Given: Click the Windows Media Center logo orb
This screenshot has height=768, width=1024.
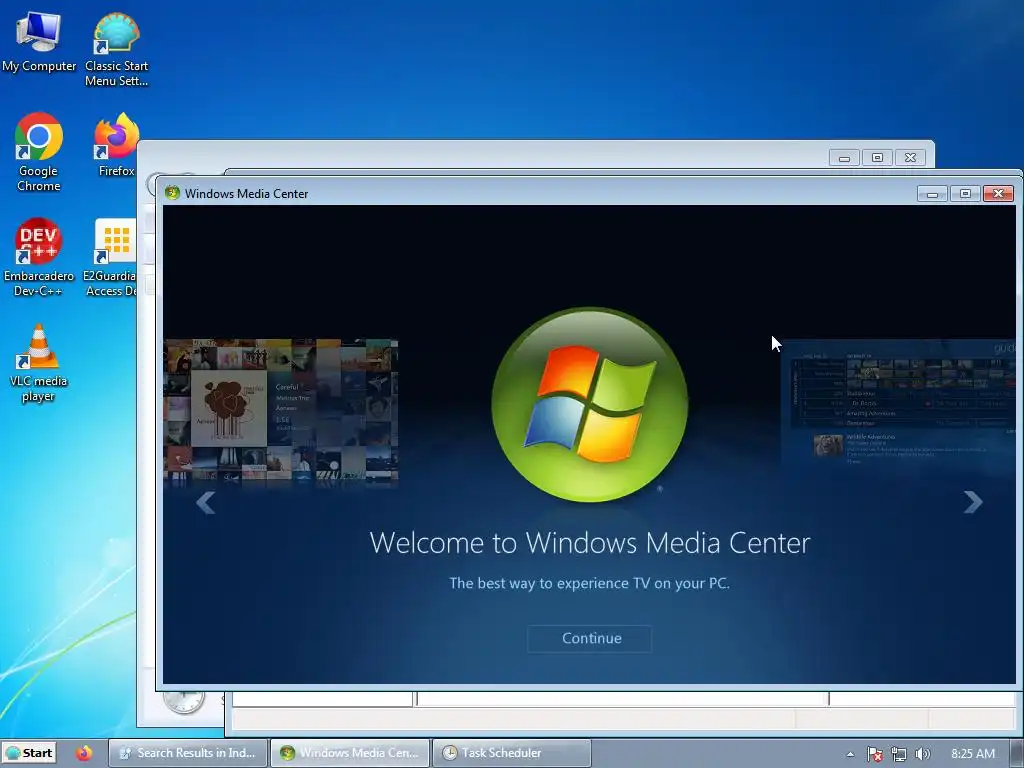Looking at the screenshot, I should tap(589, 404).
